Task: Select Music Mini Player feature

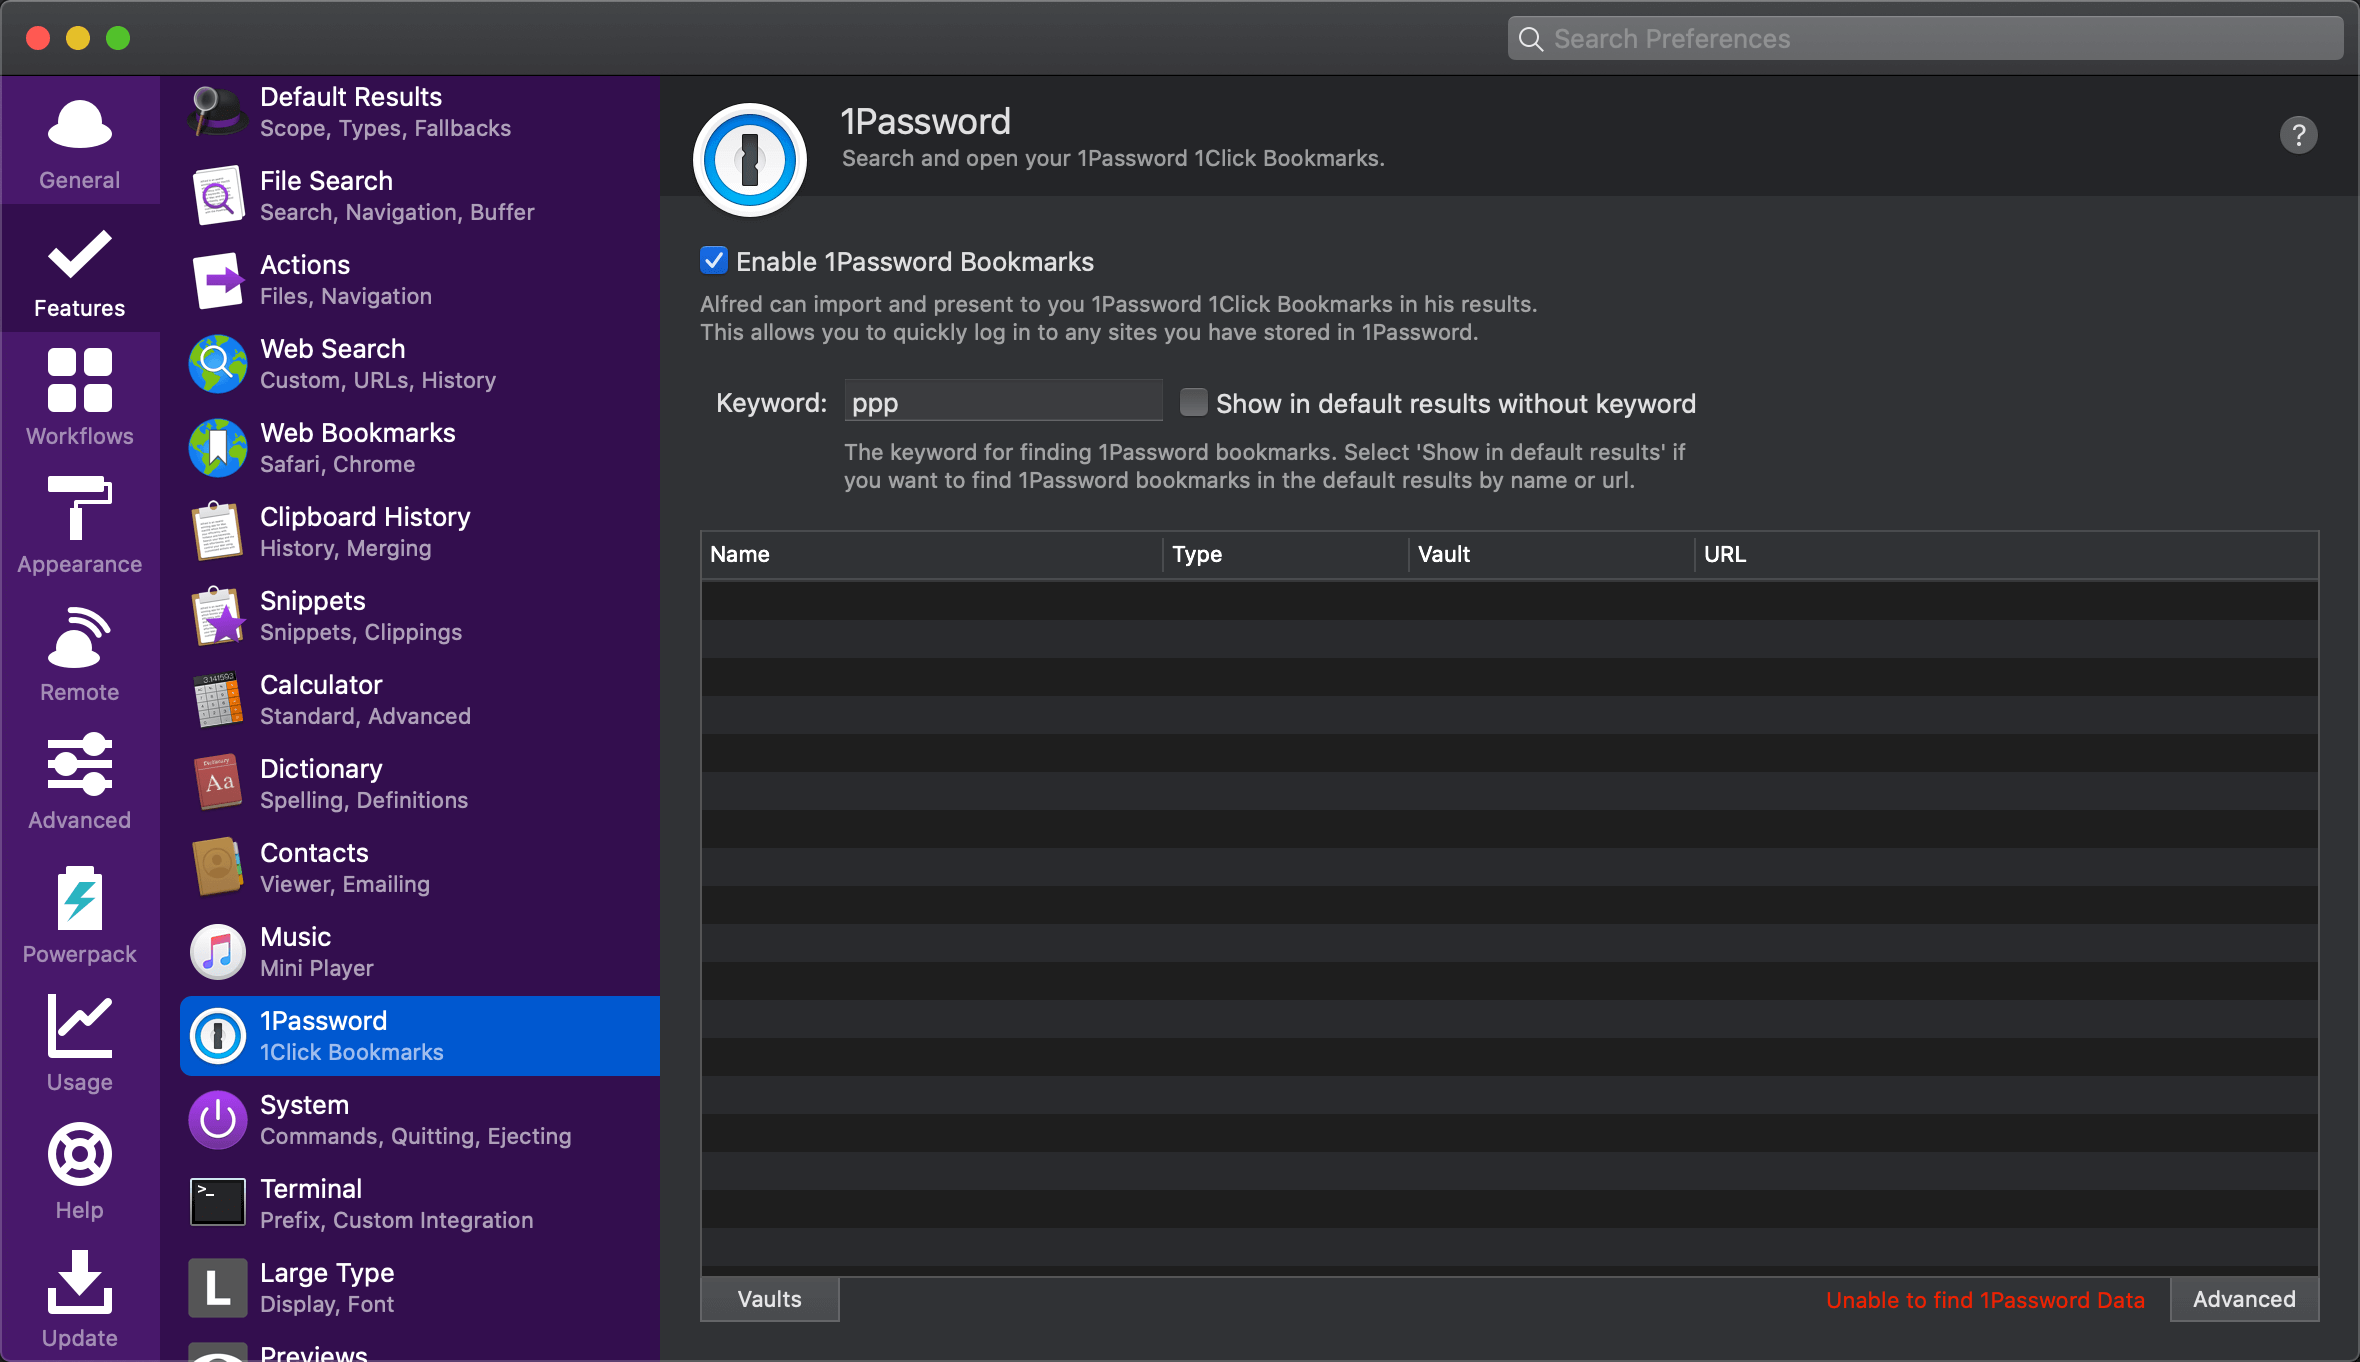Action: click(420, 952)
